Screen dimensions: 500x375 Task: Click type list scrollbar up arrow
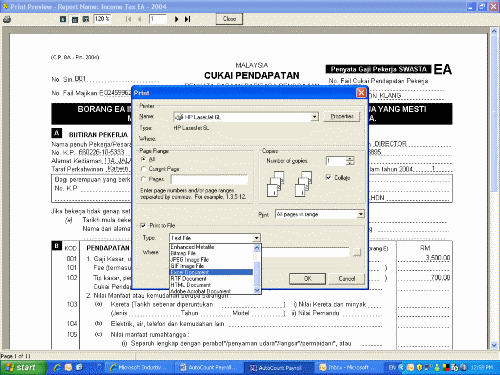(257, 248)
